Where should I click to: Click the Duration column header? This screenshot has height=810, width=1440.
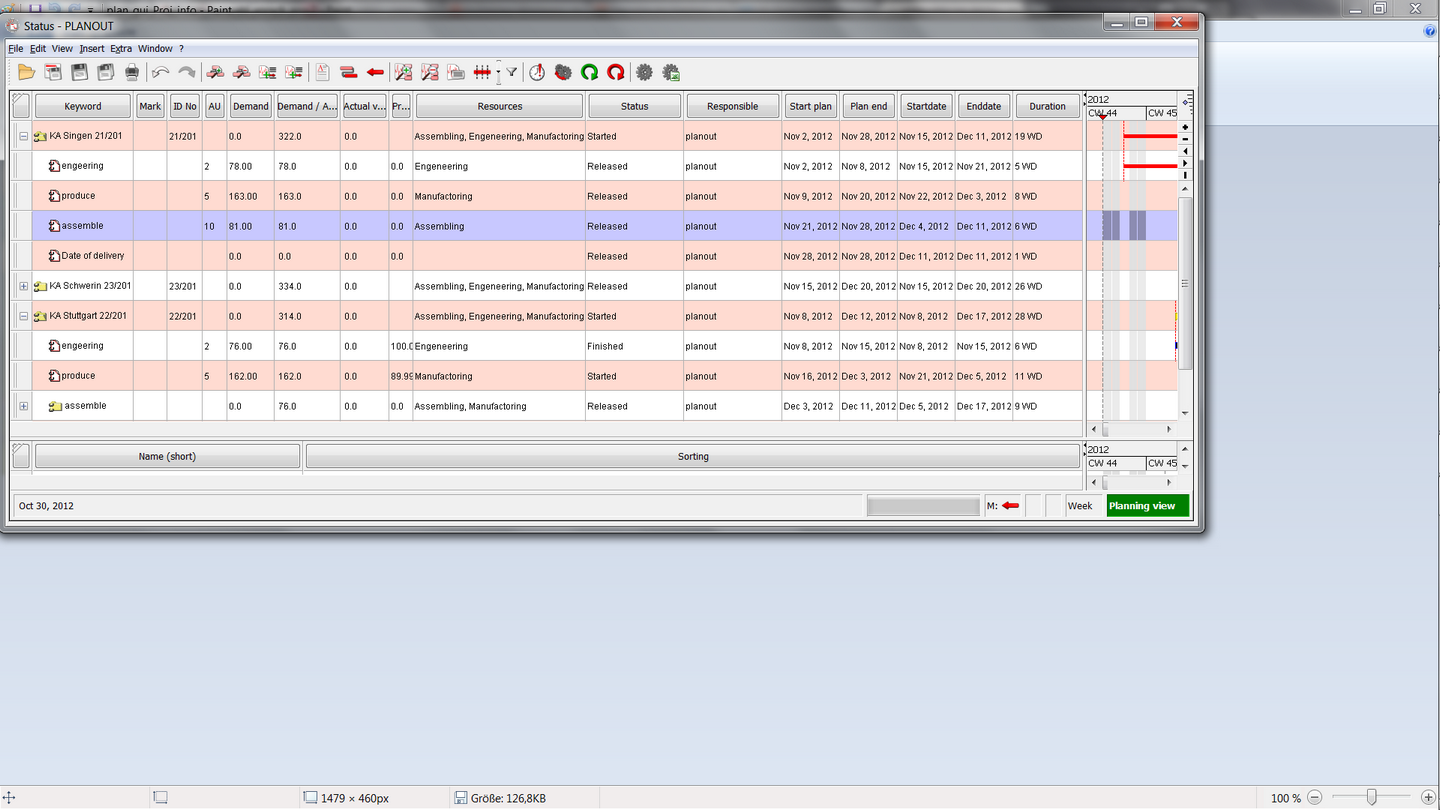pos(1048,106)
